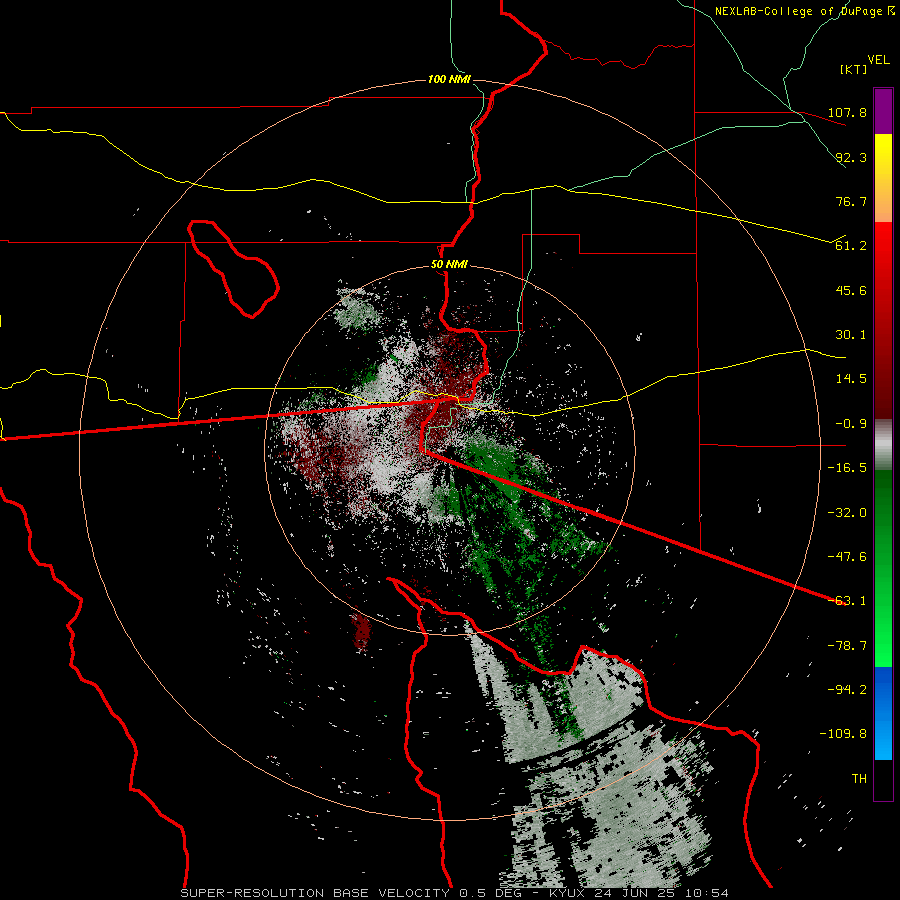Click the TH legend label
Image resolution: width=900 pixels, height=900 pixels.
pyautogui.click(x=859, y=779)
